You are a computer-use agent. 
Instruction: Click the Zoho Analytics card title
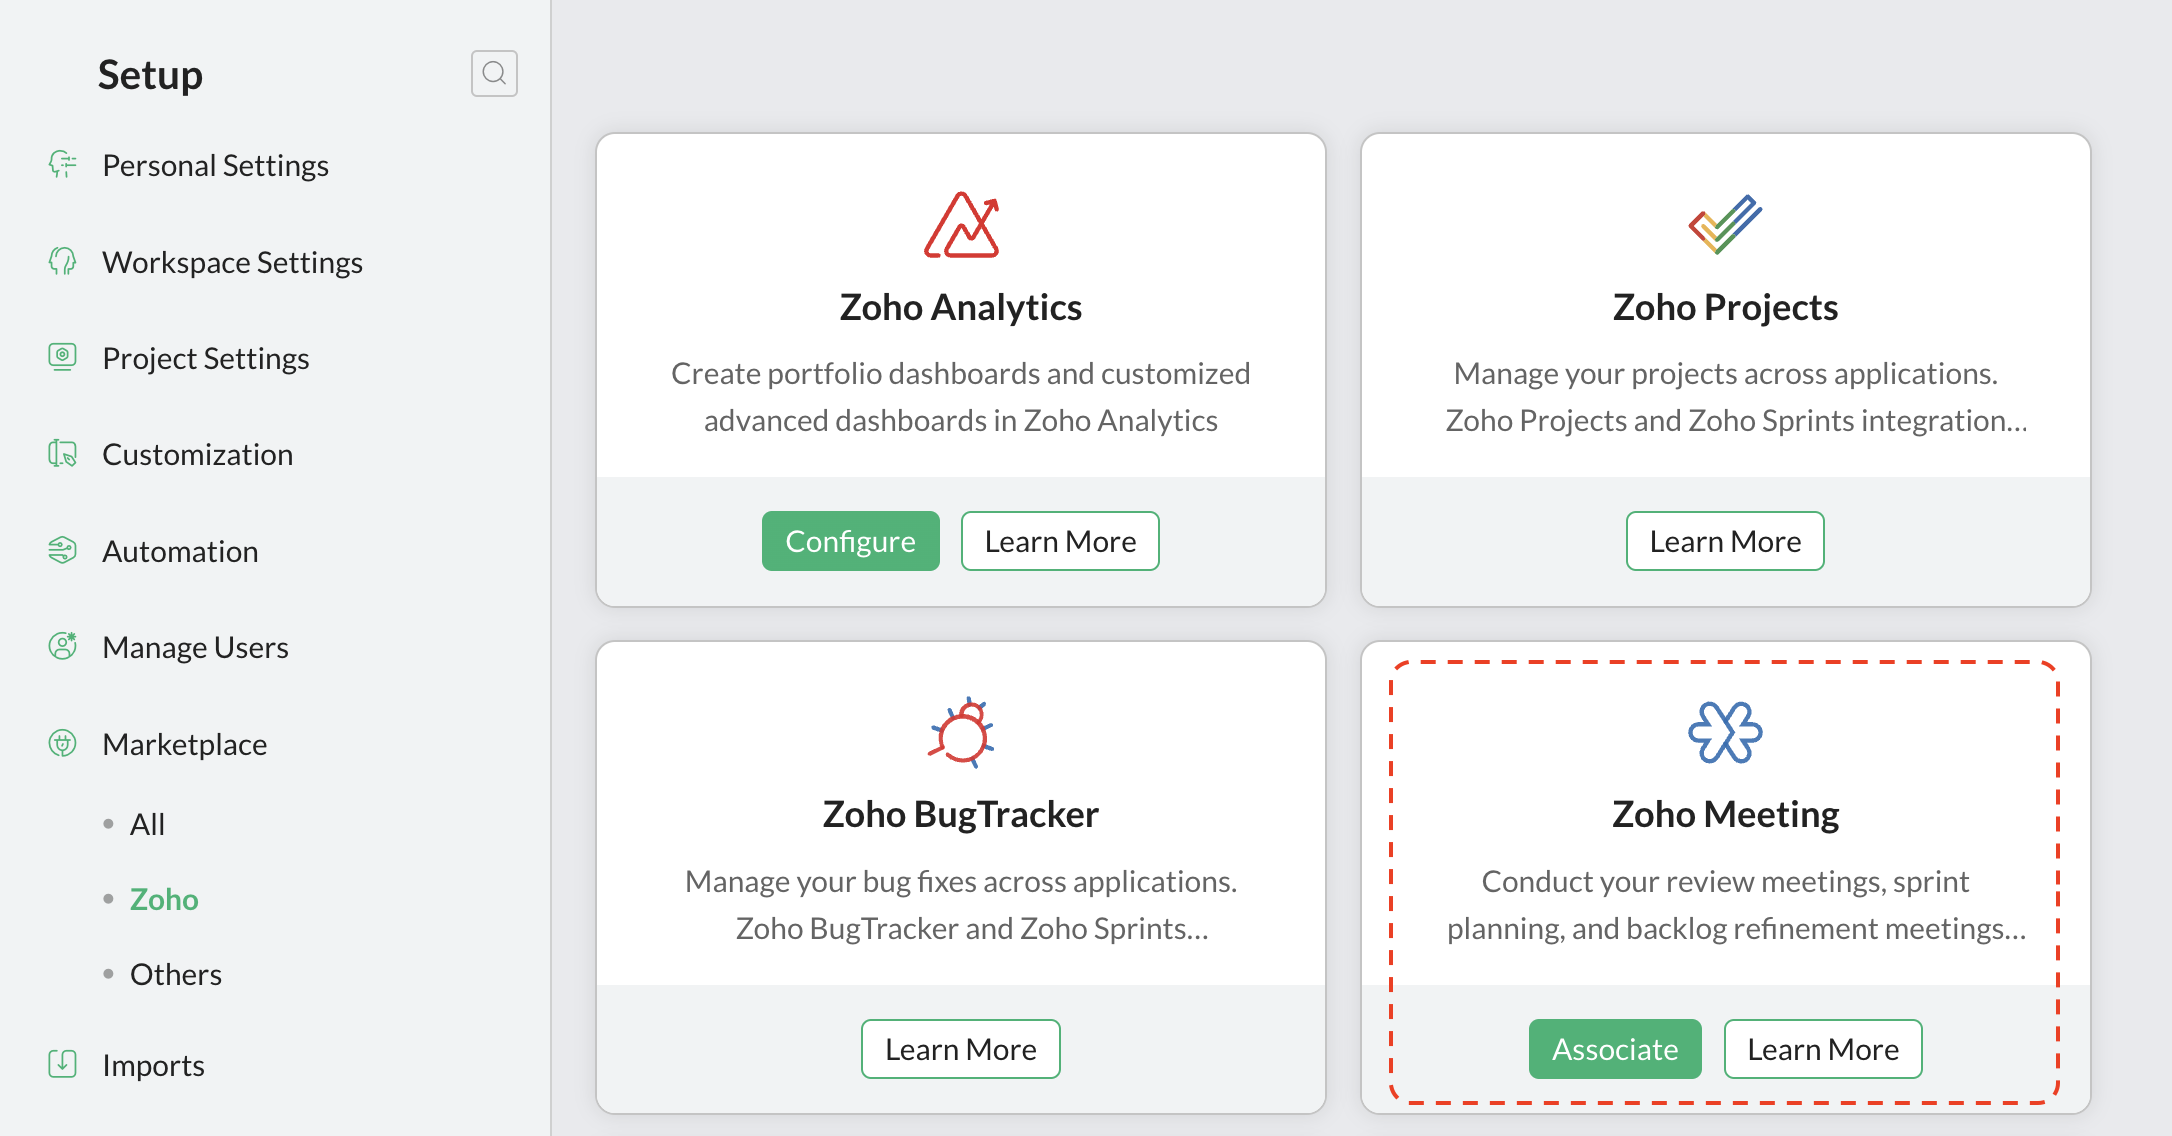(961, 307)
